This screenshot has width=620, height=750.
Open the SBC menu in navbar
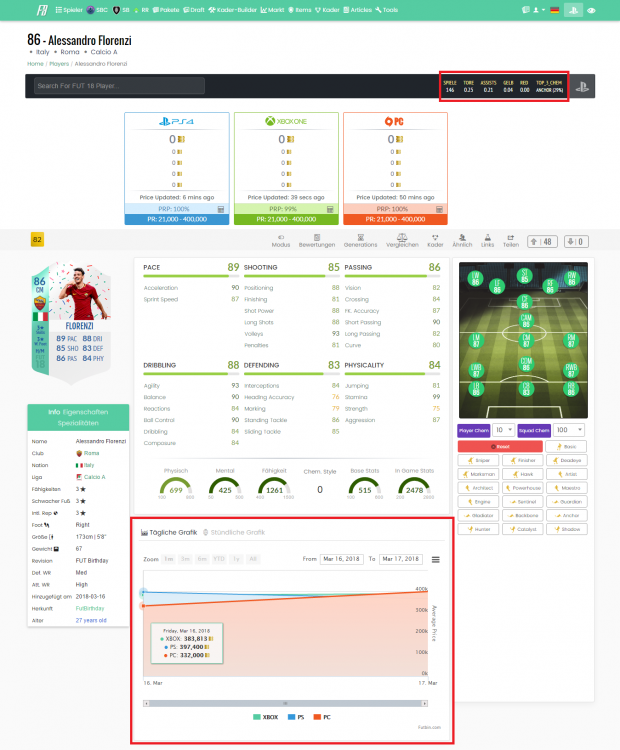97,10
